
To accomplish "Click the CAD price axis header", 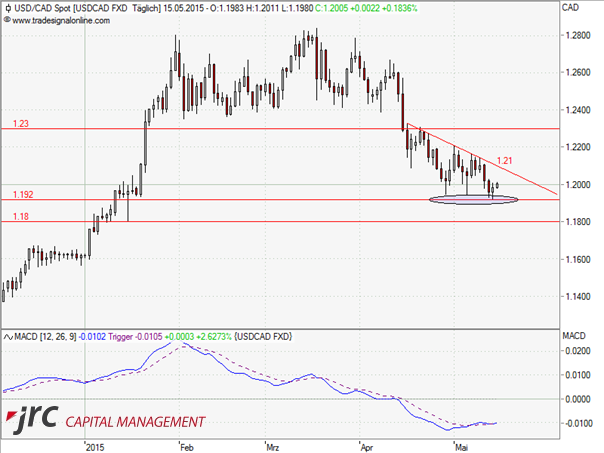I will tap(571, 8).
